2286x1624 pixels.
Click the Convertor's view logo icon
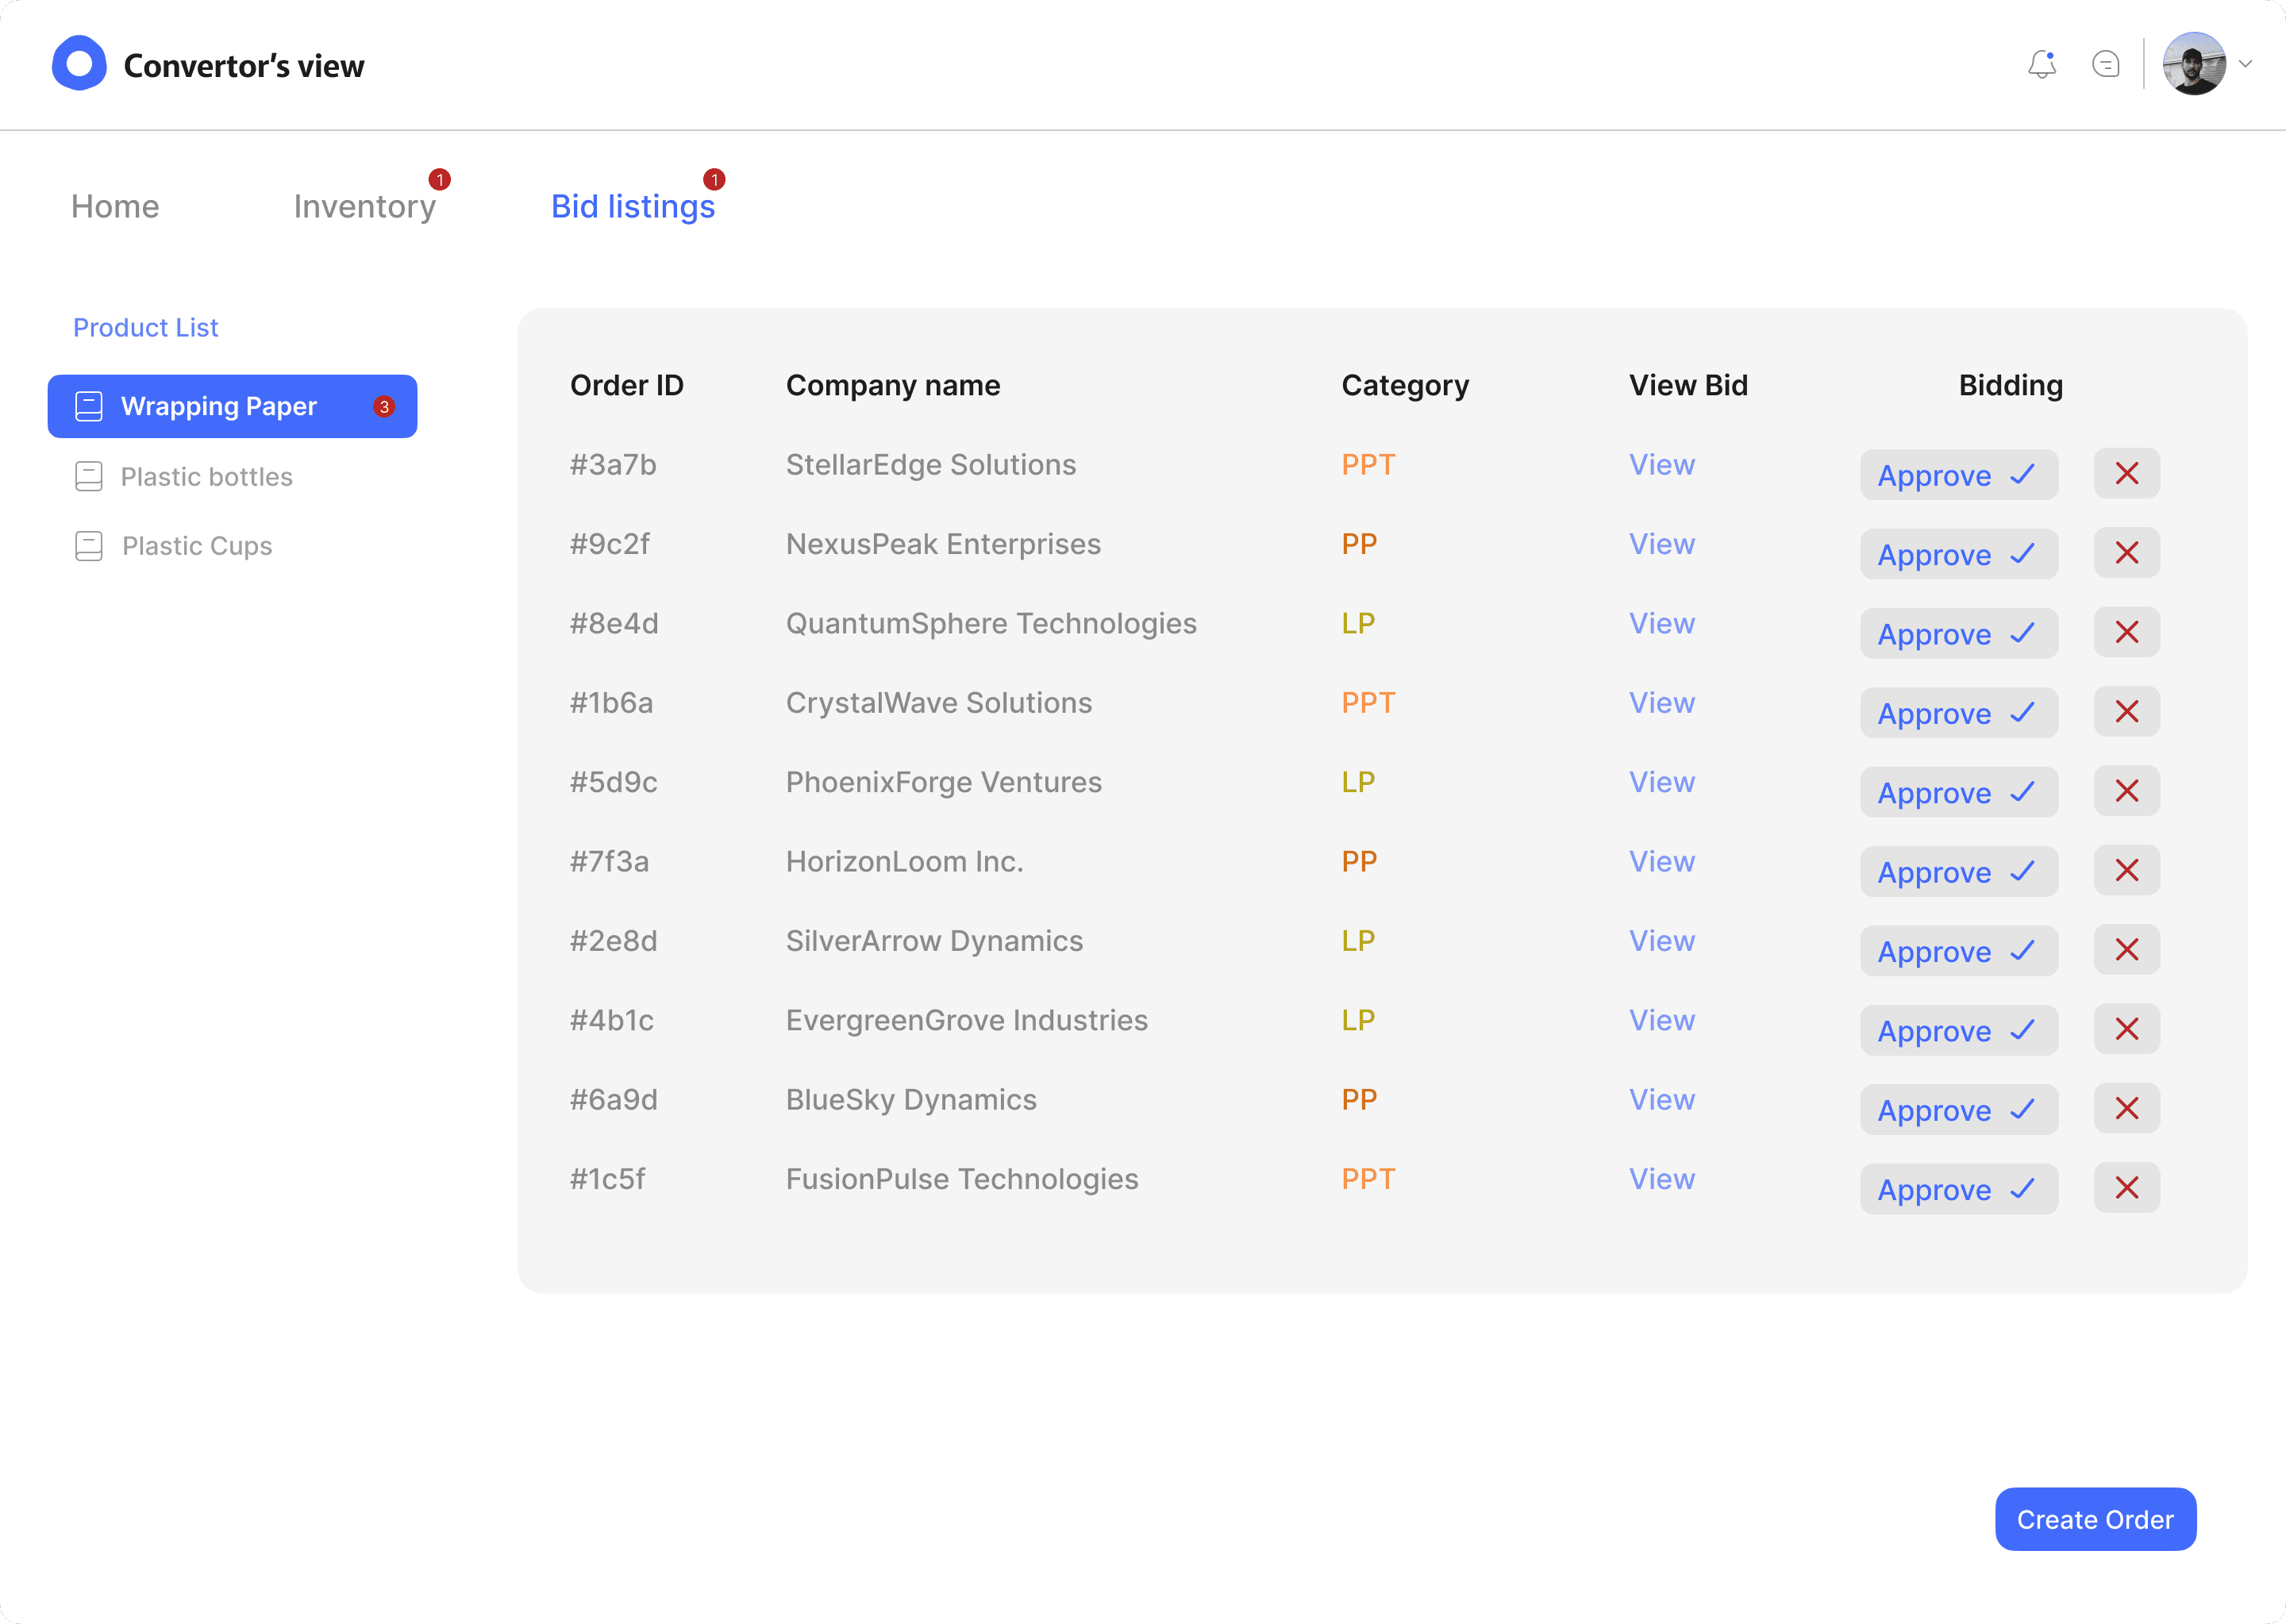click(x=79, y=64)
